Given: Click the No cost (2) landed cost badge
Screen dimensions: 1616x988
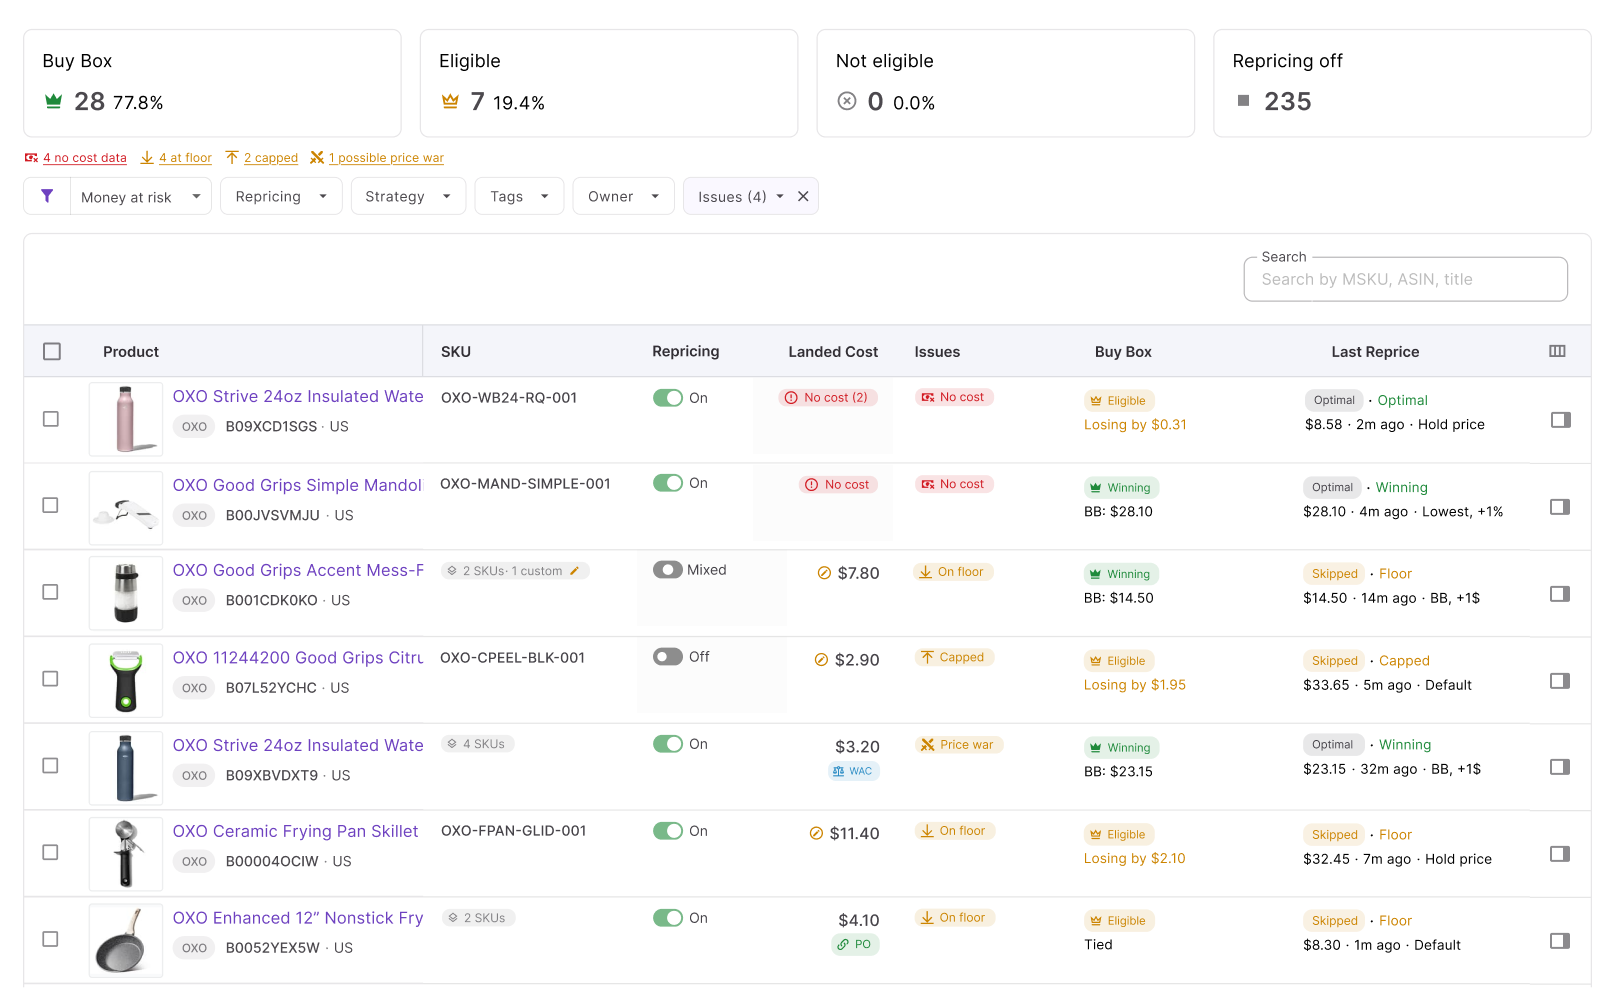Looking at the screenshot, I should (828, 397).
